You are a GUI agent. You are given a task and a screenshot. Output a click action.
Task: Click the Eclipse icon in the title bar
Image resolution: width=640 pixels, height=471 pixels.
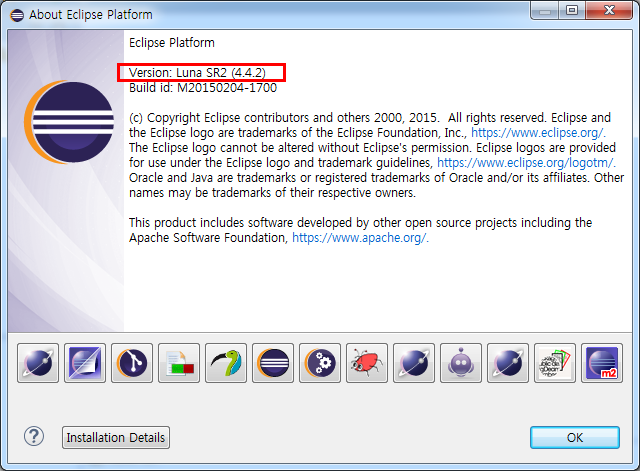[17, 15]
